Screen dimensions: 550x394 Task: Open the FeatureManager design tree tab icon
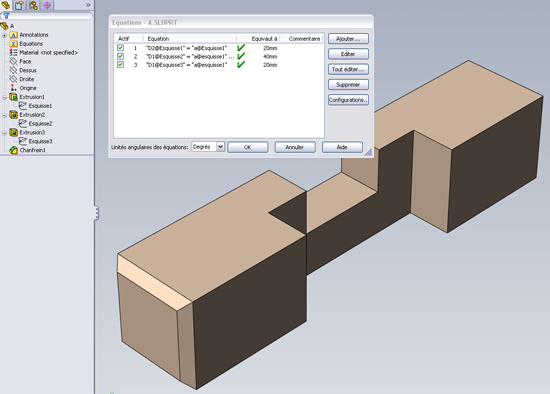(x=6, y=5)
